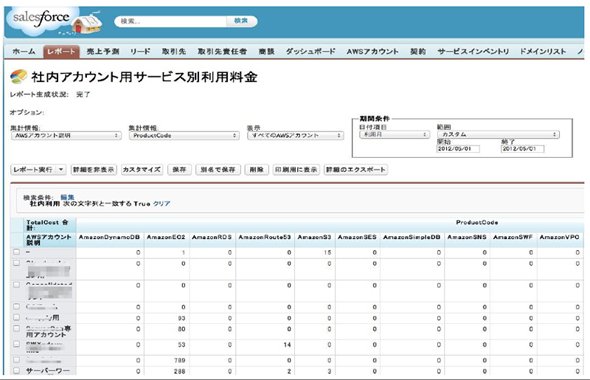The width and height of the screenshot is (590, 380).
Task: Go to the 商談 tab
Action: [x=266, y=52]
